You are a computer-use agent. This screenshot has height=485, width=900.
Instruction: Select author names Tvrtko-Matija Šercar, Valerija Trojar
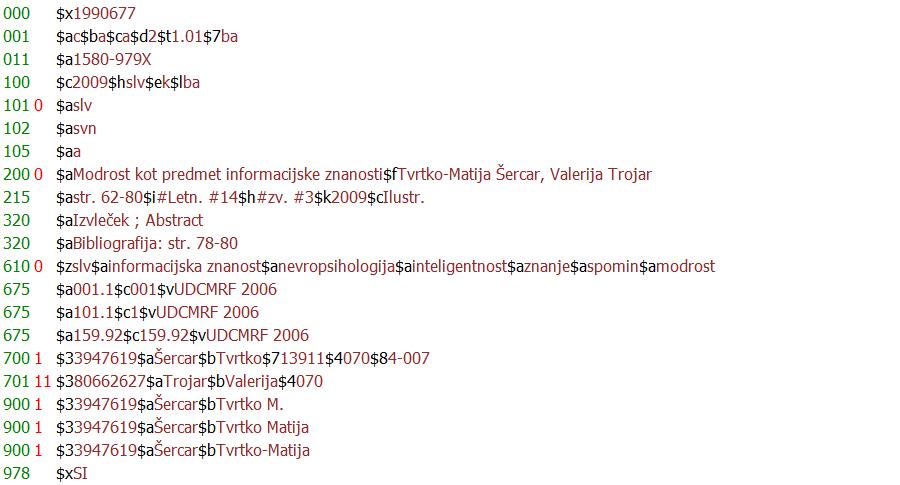coord(525,174)
